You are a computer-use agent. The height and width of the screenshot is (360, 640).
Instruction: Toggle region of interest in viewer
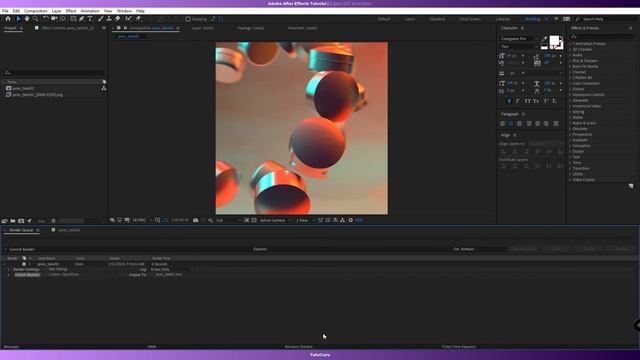(x=247, y=220)
